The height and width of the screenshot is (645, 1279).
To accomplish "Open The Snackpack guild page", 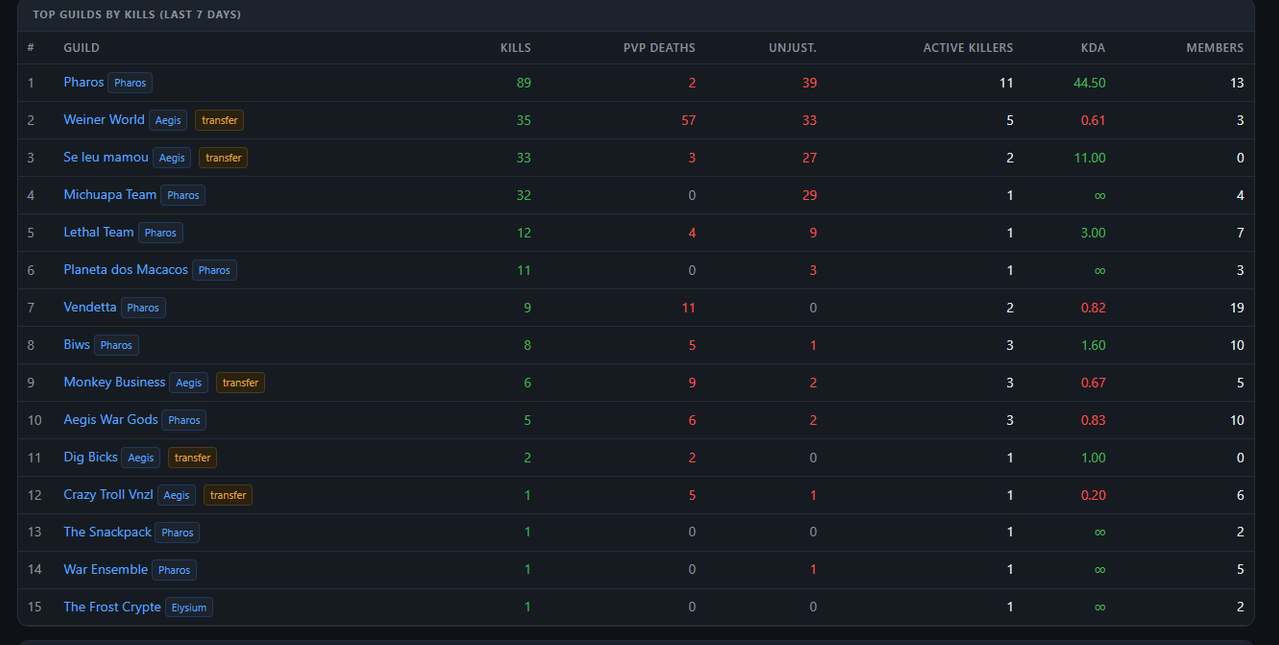I will tap(108, 532).
